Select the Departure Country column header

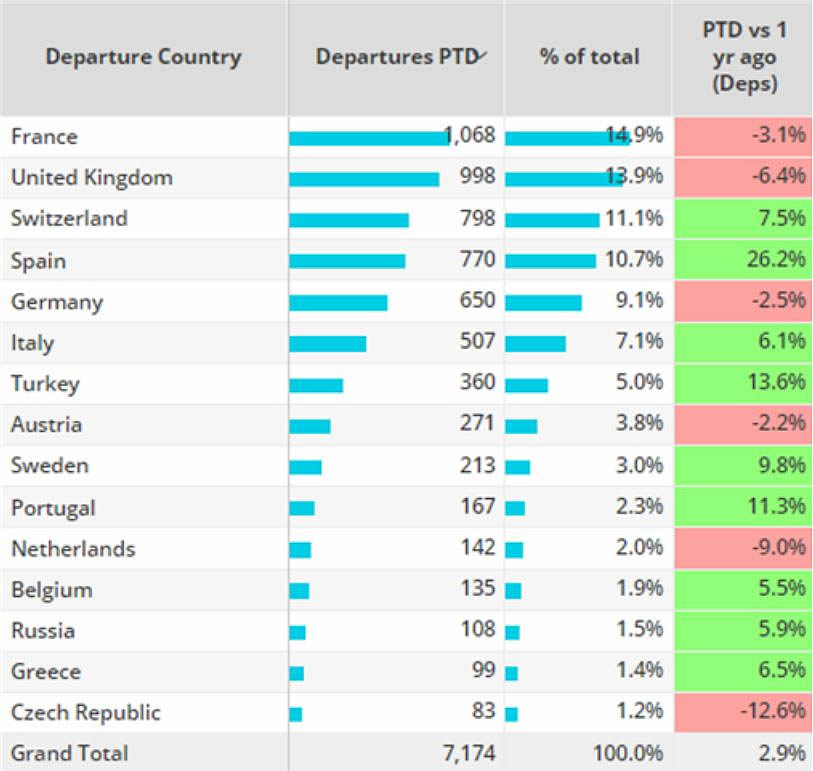pos(144,57)
